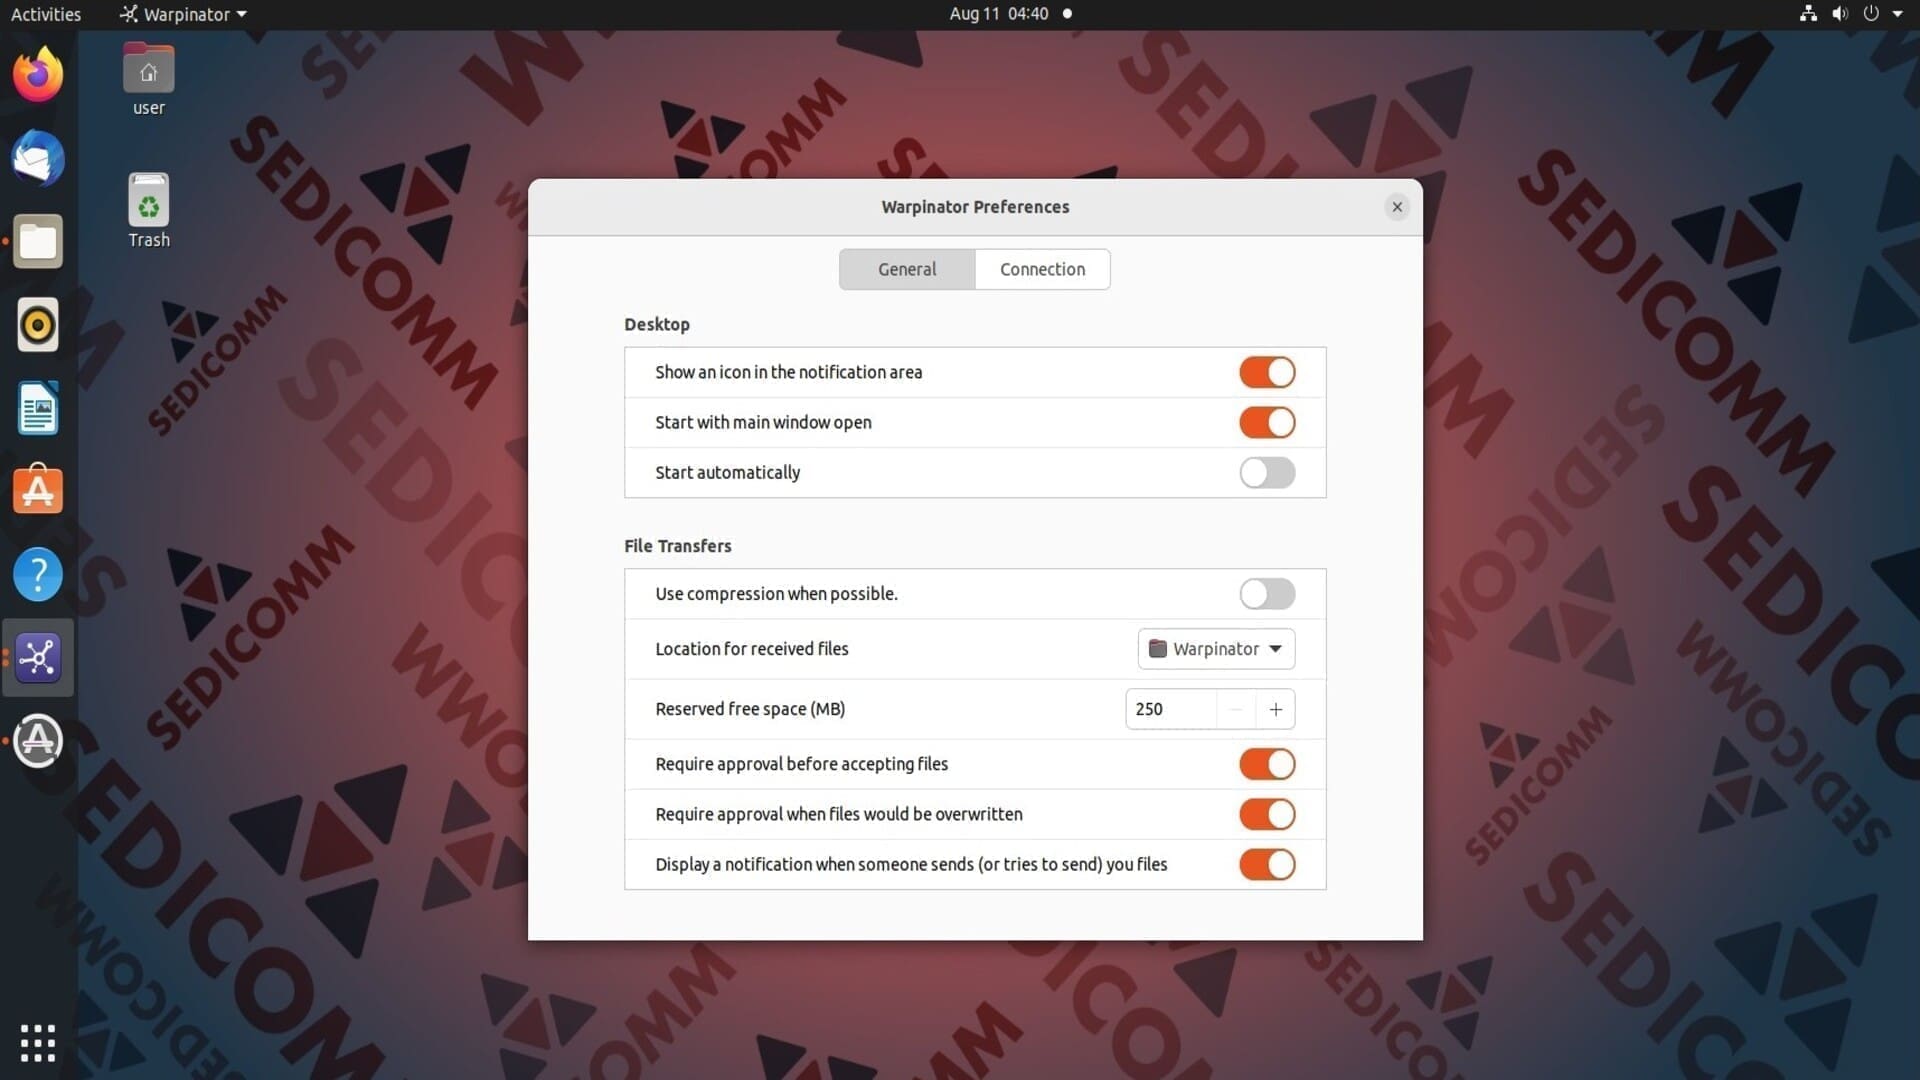
Task: Switch to the General tab
Action: [907, 269]
